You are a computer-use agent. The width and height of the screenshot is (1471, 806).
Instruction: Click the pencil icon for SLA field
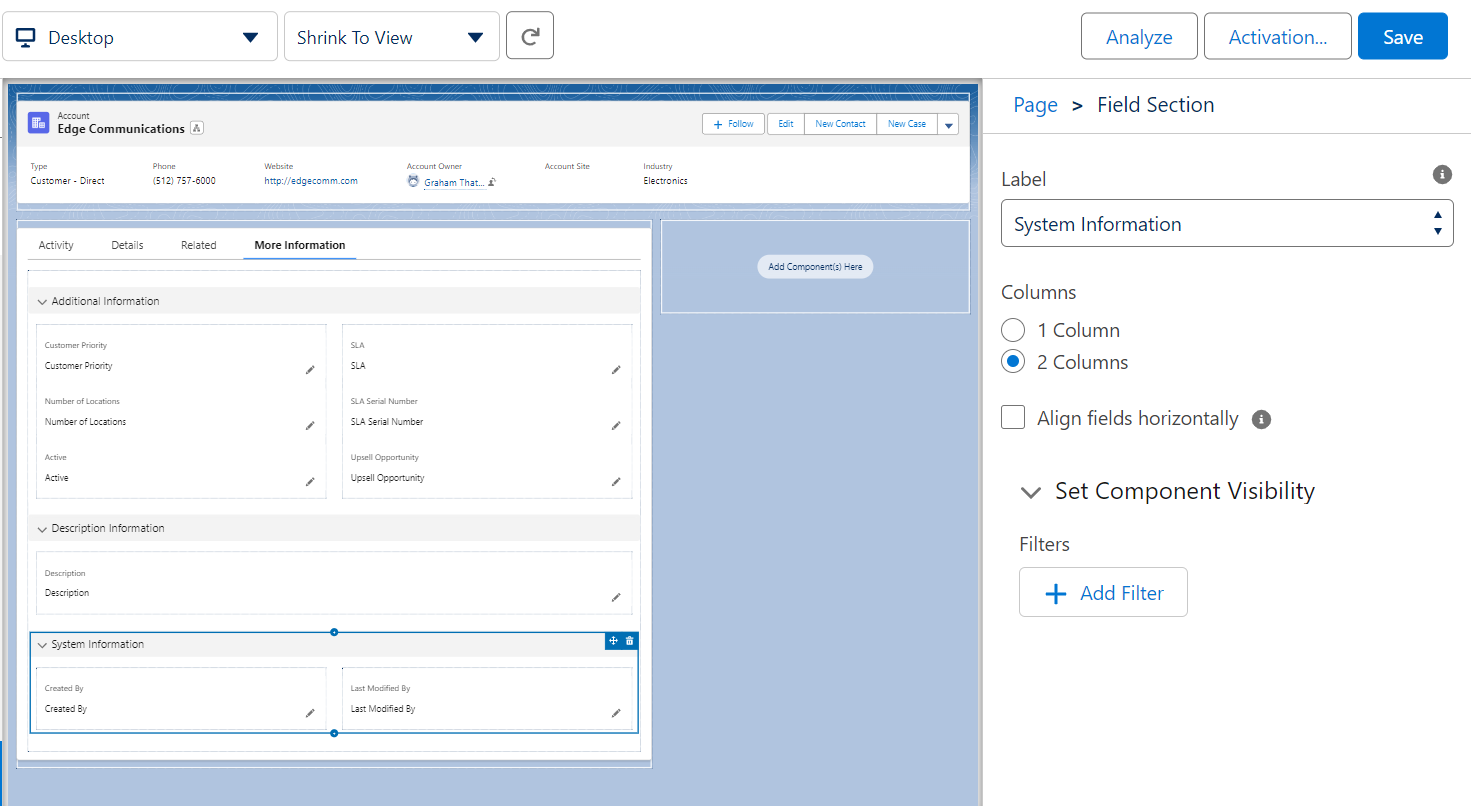coord(616,369)
